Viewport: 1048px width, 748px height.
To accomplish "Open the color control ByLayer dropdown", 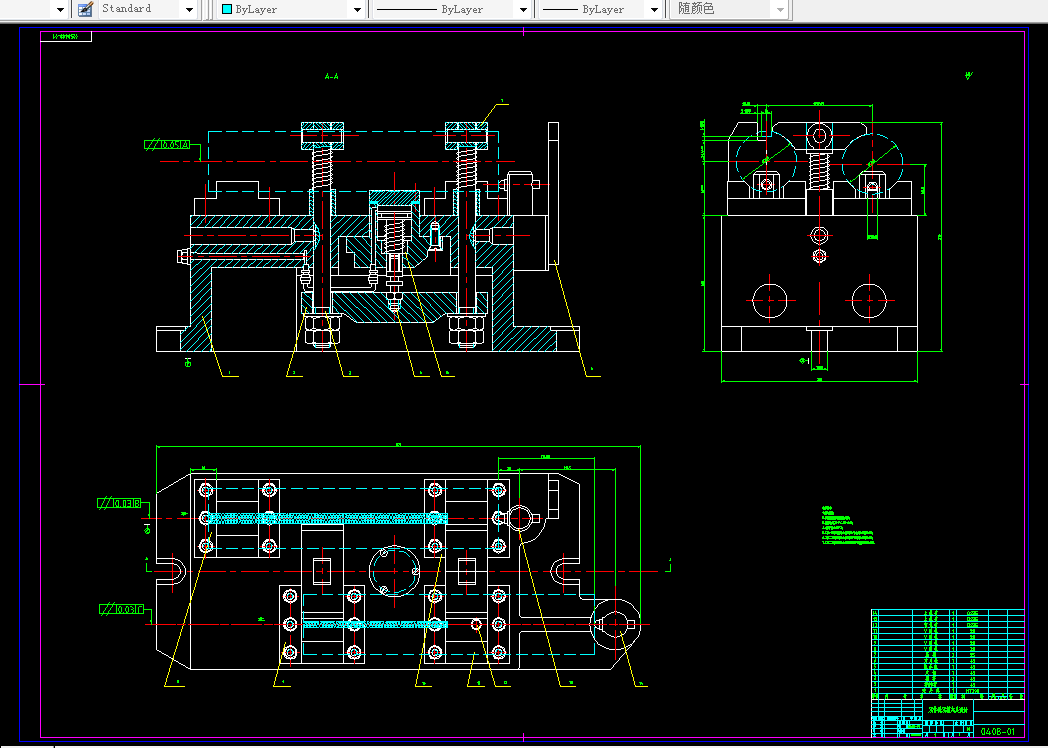I will tap(357, 9).
